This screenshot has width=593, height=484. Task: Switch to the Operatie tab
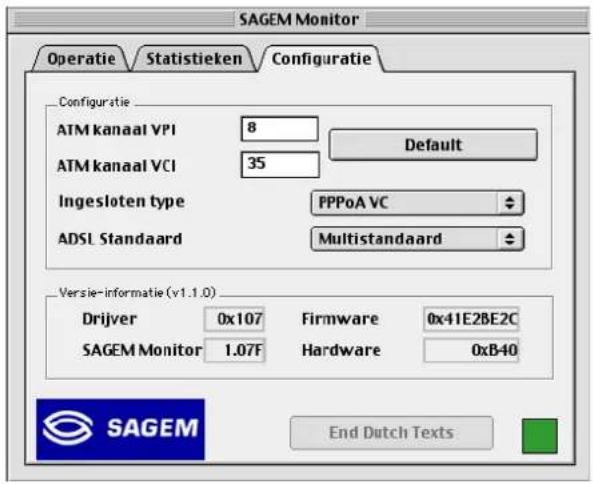tap(81, 59)
